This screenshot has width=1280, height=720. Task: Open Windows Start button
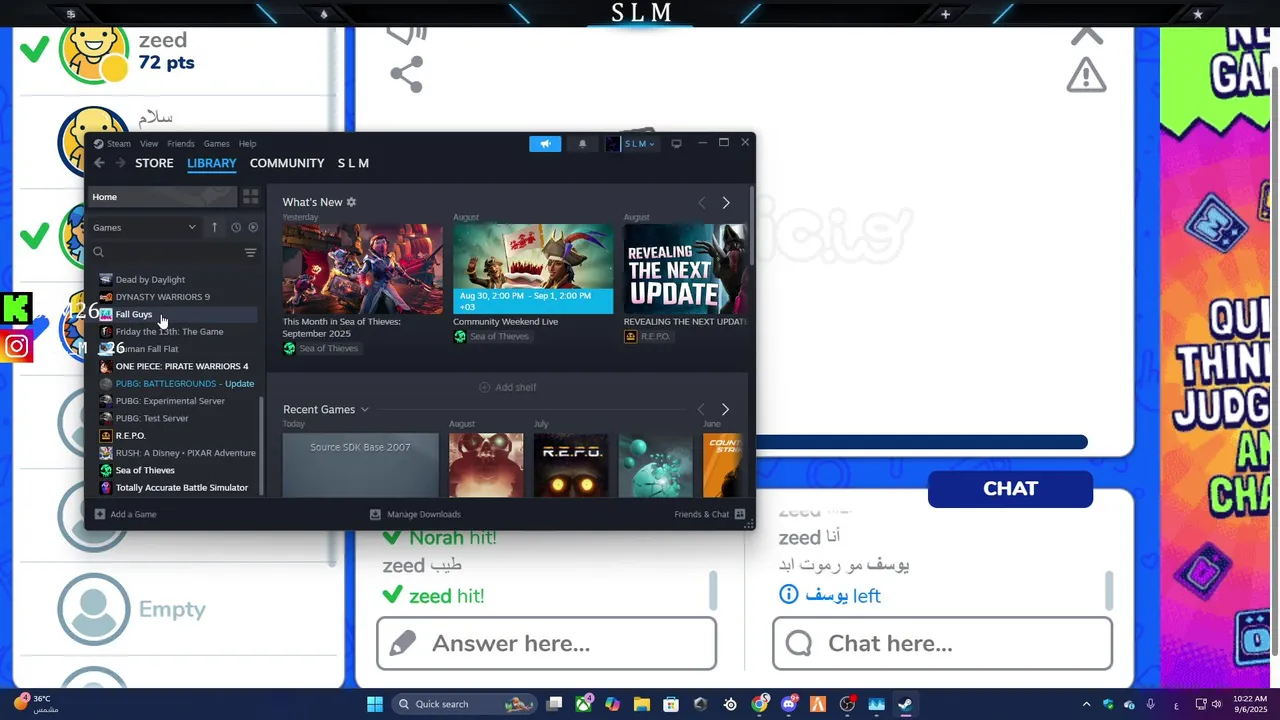pos(375,704)
